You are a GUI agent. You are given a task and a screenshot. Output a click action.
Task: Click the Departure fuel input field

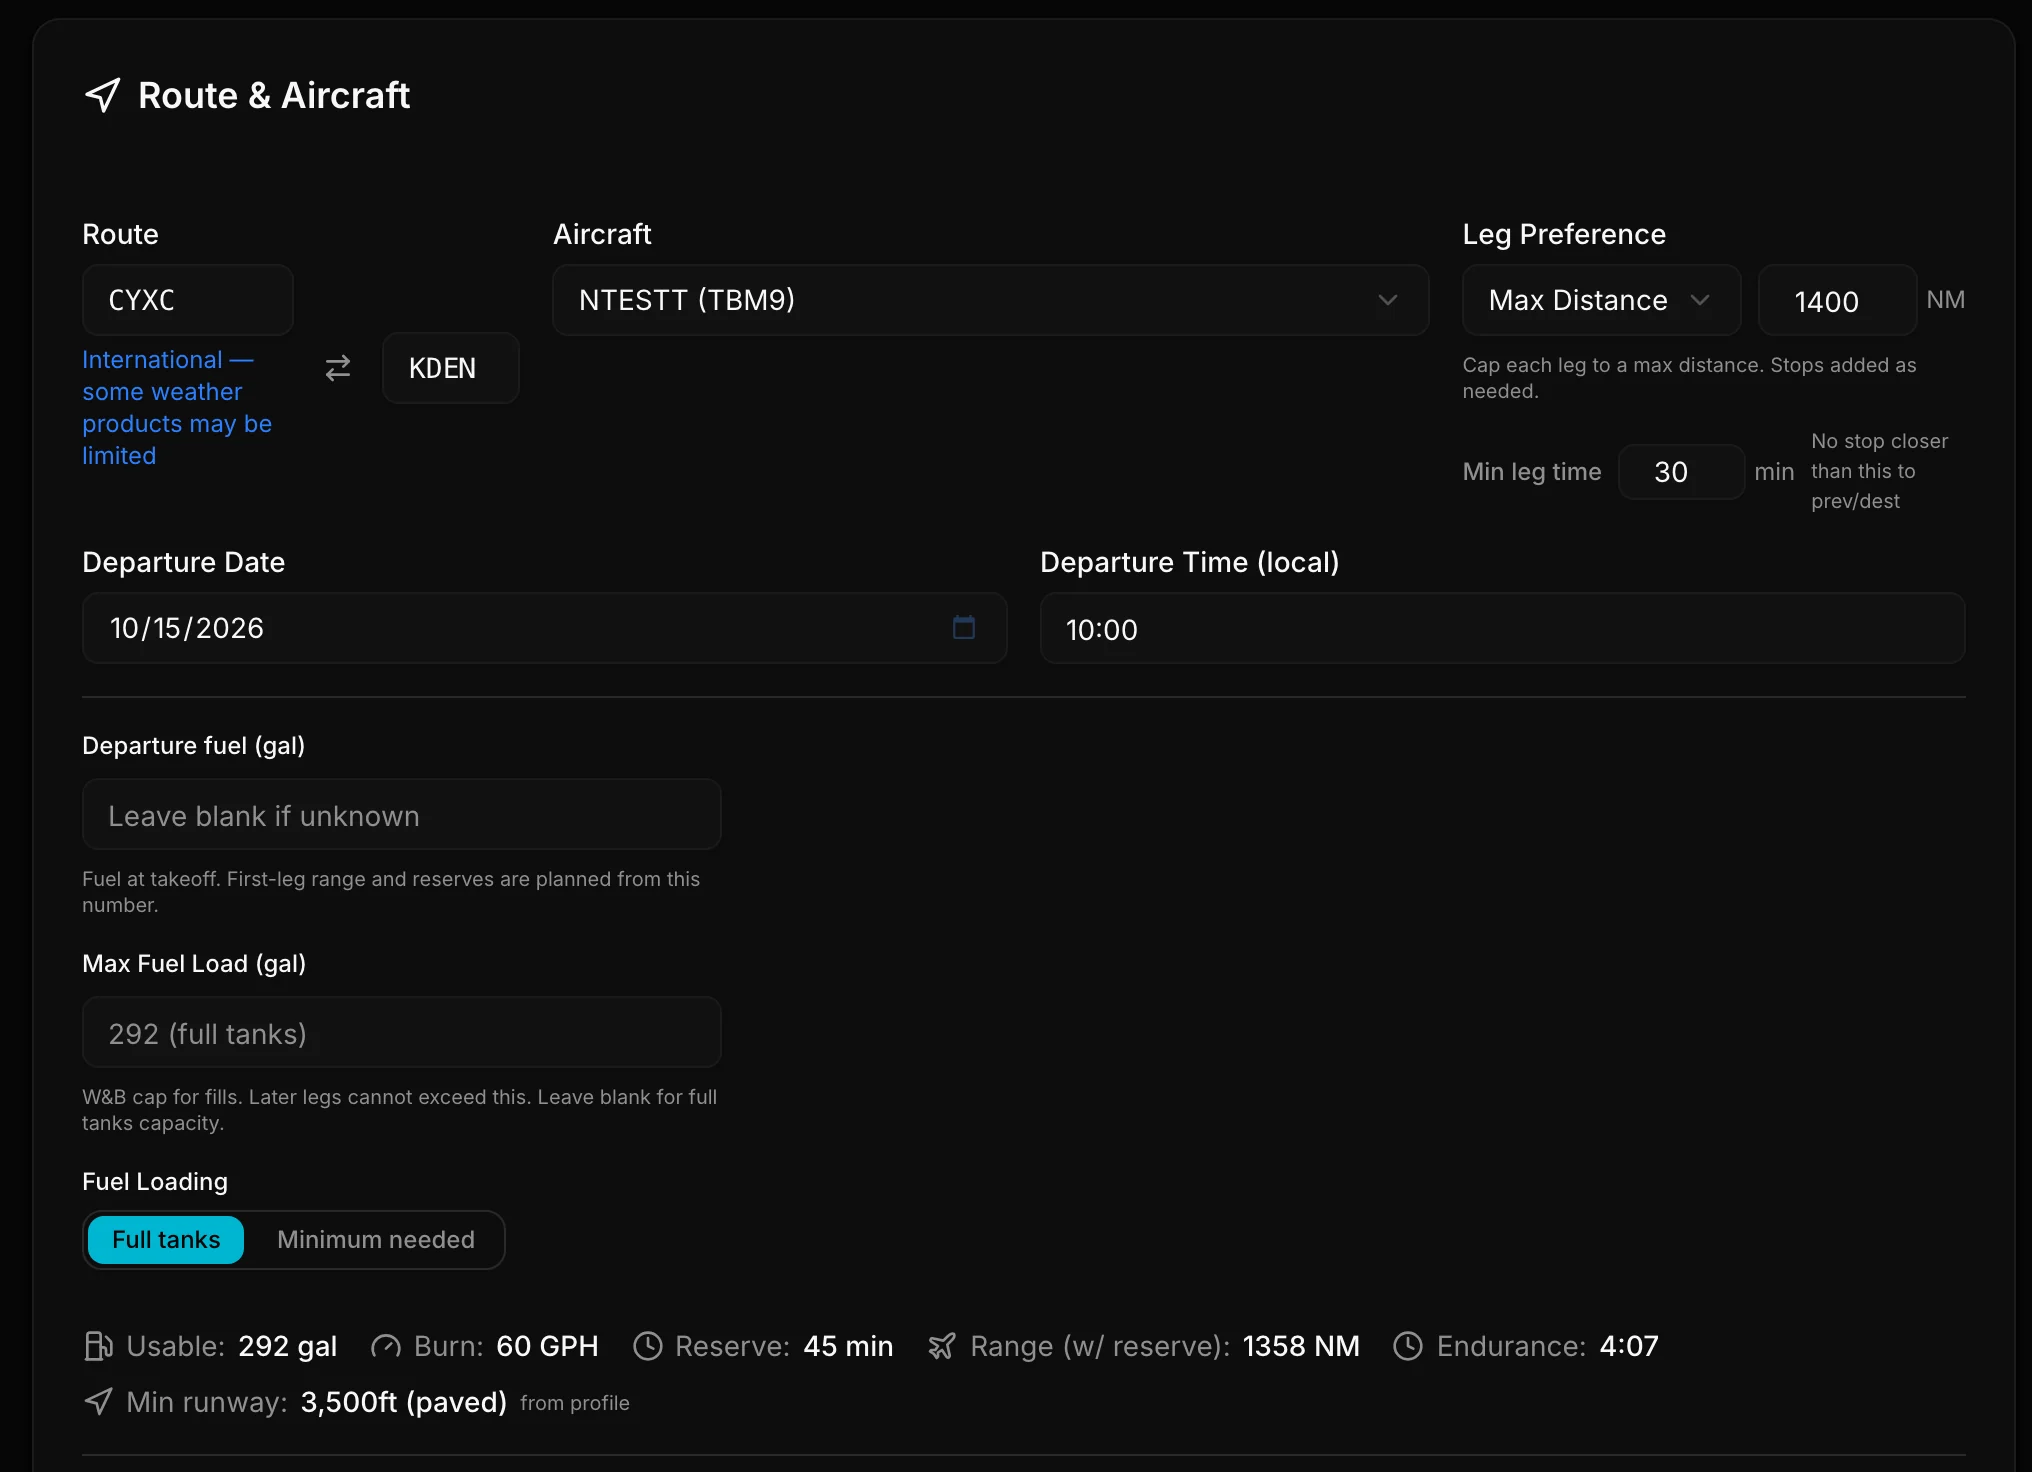click(401, 815)
